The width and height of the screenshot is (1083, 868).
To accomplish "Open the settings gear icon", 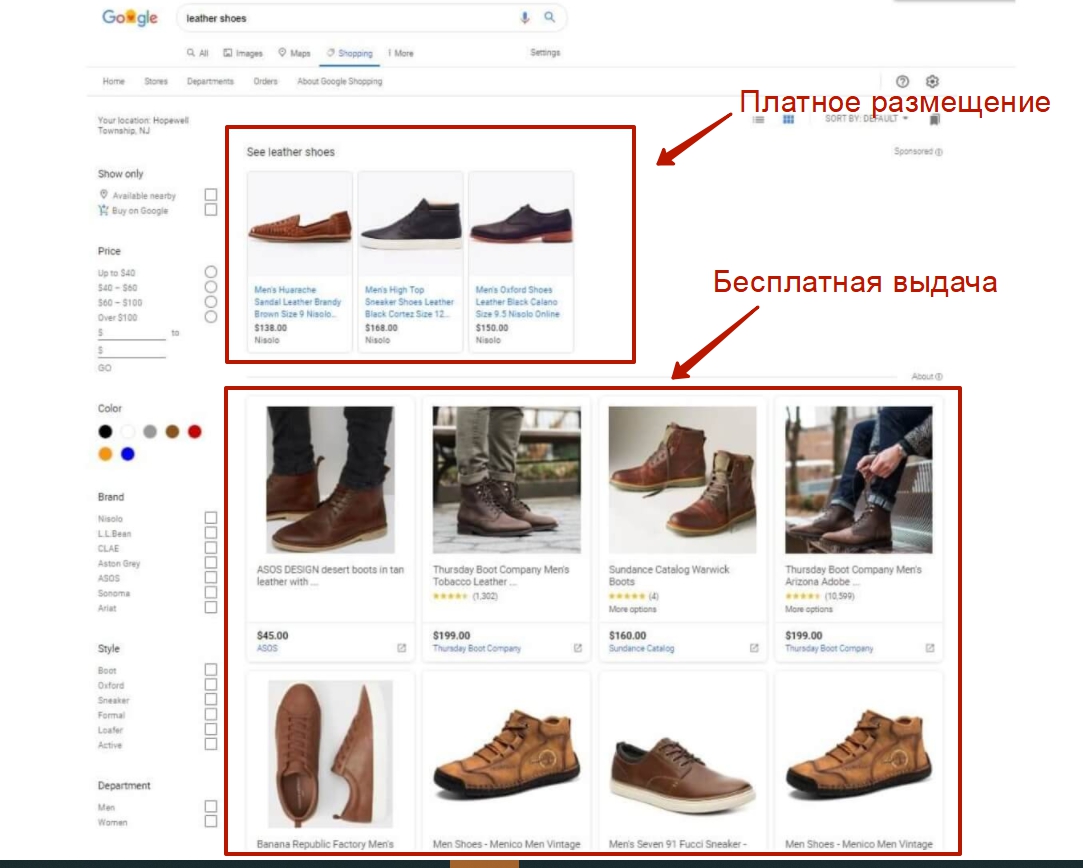I will (x=932, y=81).
